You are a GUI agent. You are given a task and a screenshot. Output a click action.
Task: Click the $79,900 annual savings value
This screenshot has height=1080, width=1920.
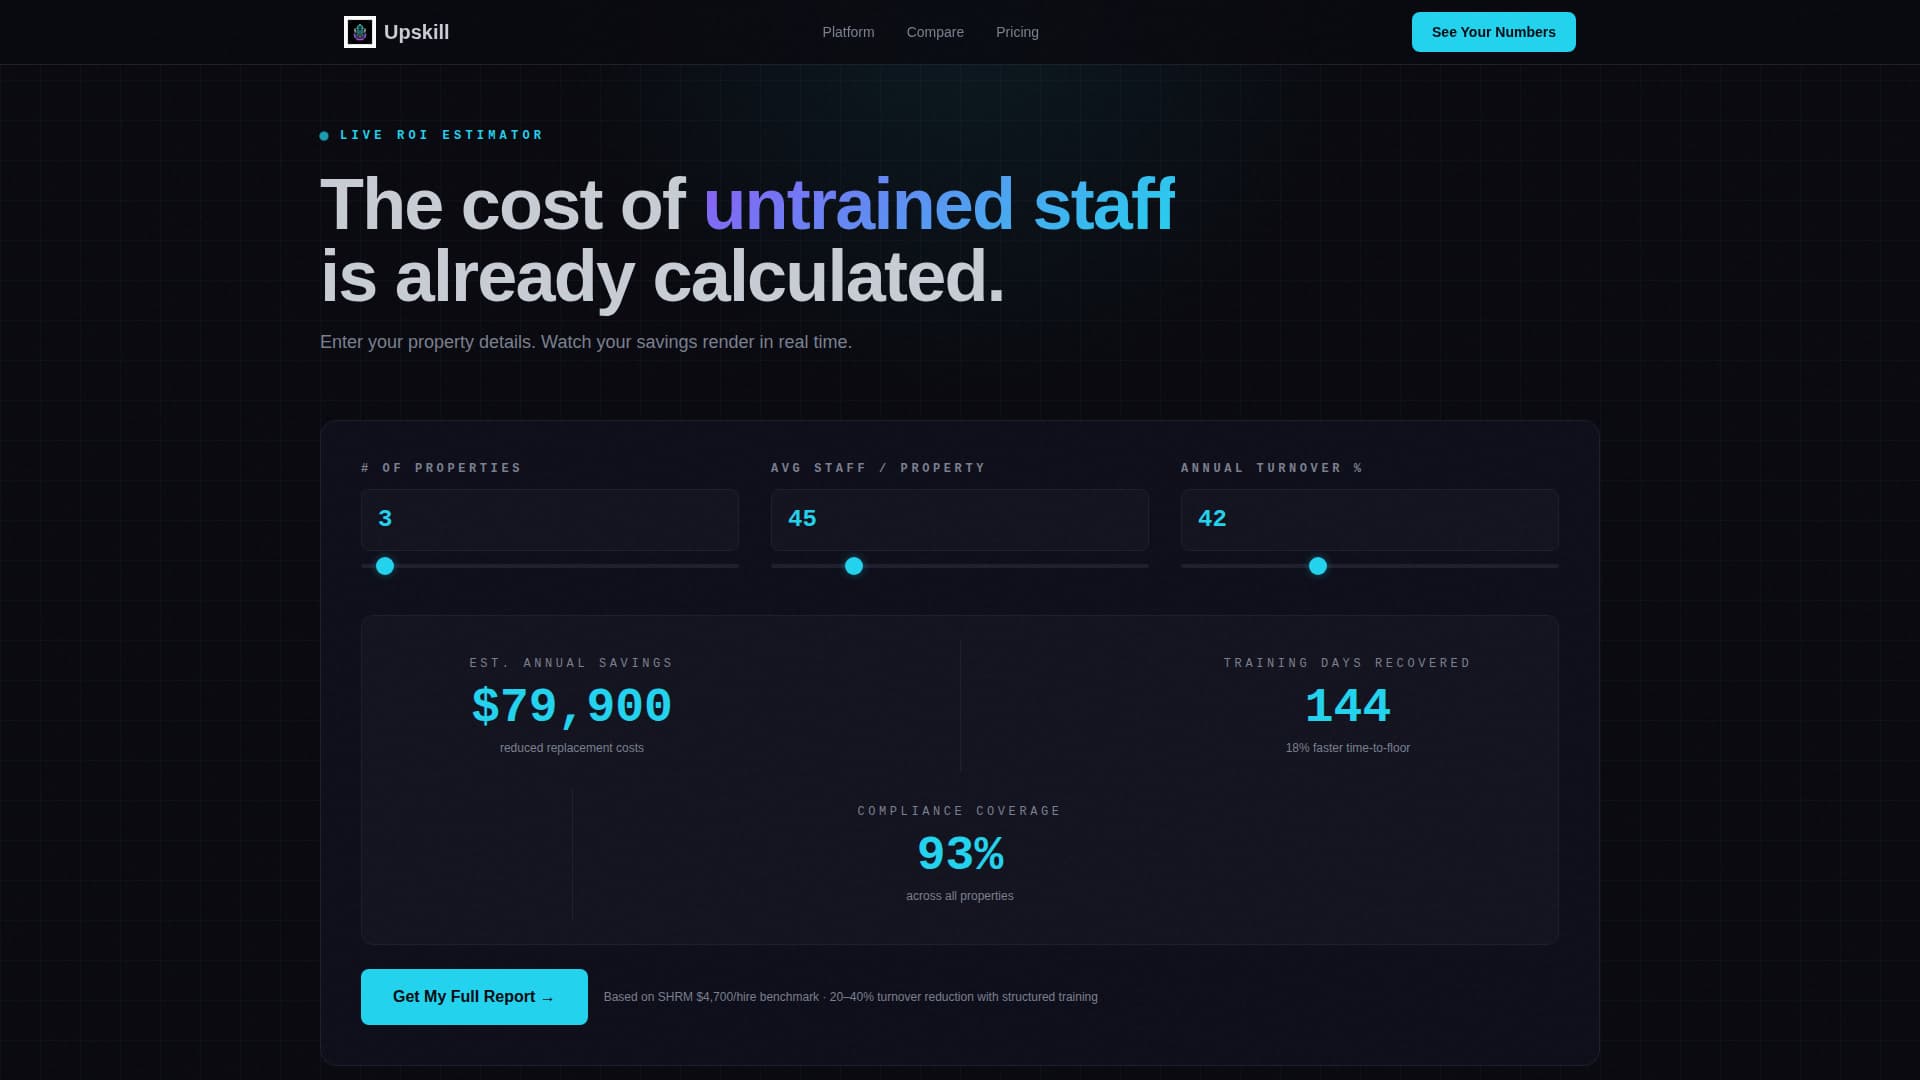click(x=572, y=706)
